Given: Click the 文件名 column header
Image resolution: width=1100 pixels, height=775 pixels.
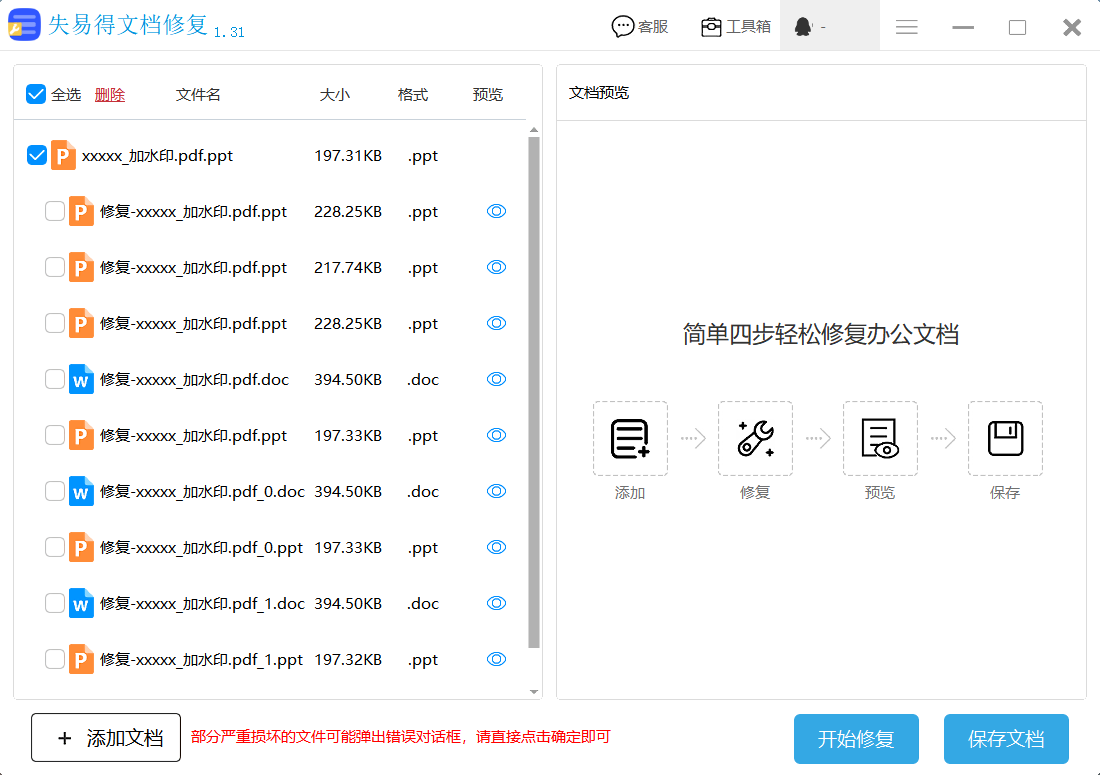Looking at the screenshot, I should coord(198,95).
